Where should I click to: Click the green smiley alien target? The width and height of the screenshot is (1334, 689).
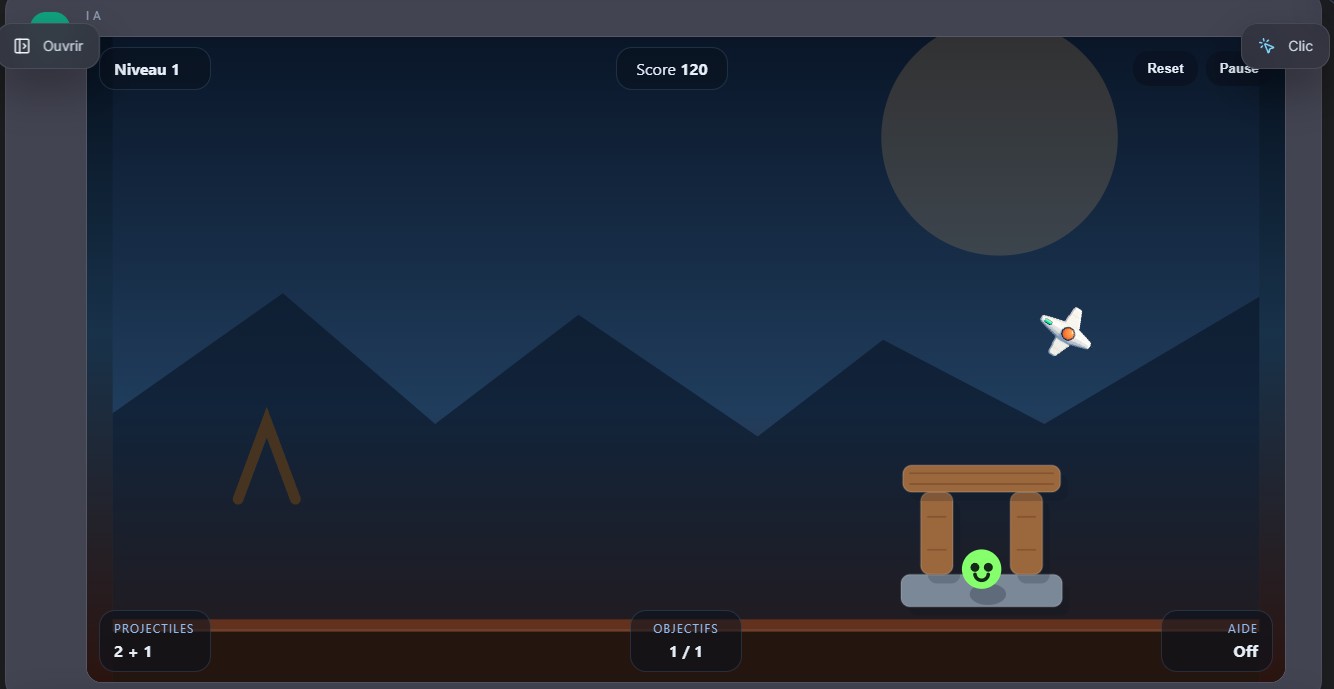pyautogui.click(x=979, y=569)
